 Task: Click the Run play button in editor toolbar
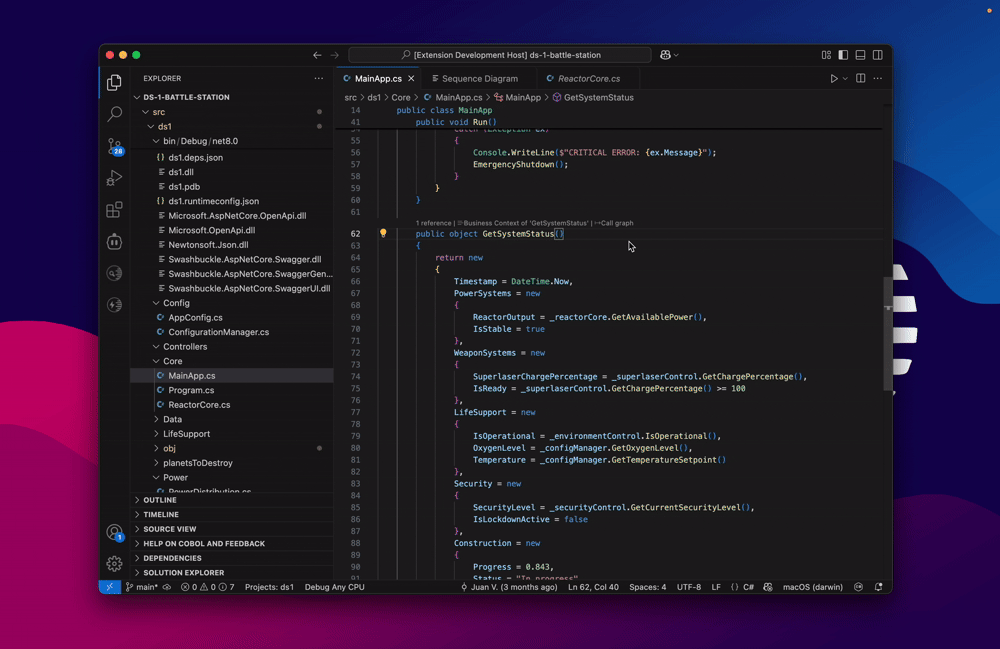click(833, 79)
